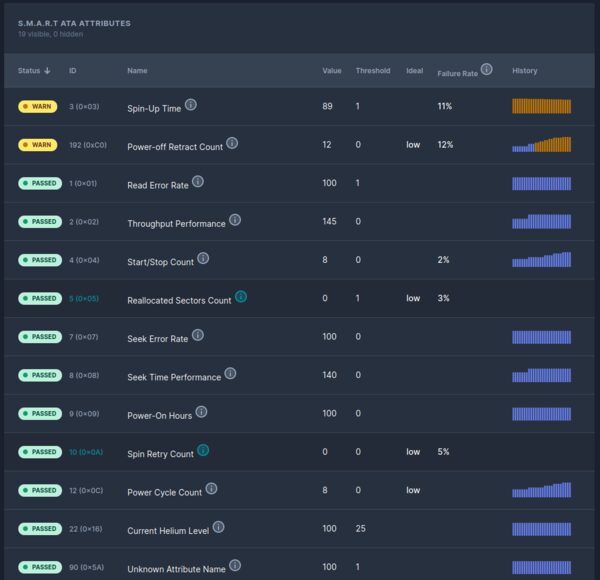
Task: Show info for Throughput Performance
Action: (x=235, y=220)
